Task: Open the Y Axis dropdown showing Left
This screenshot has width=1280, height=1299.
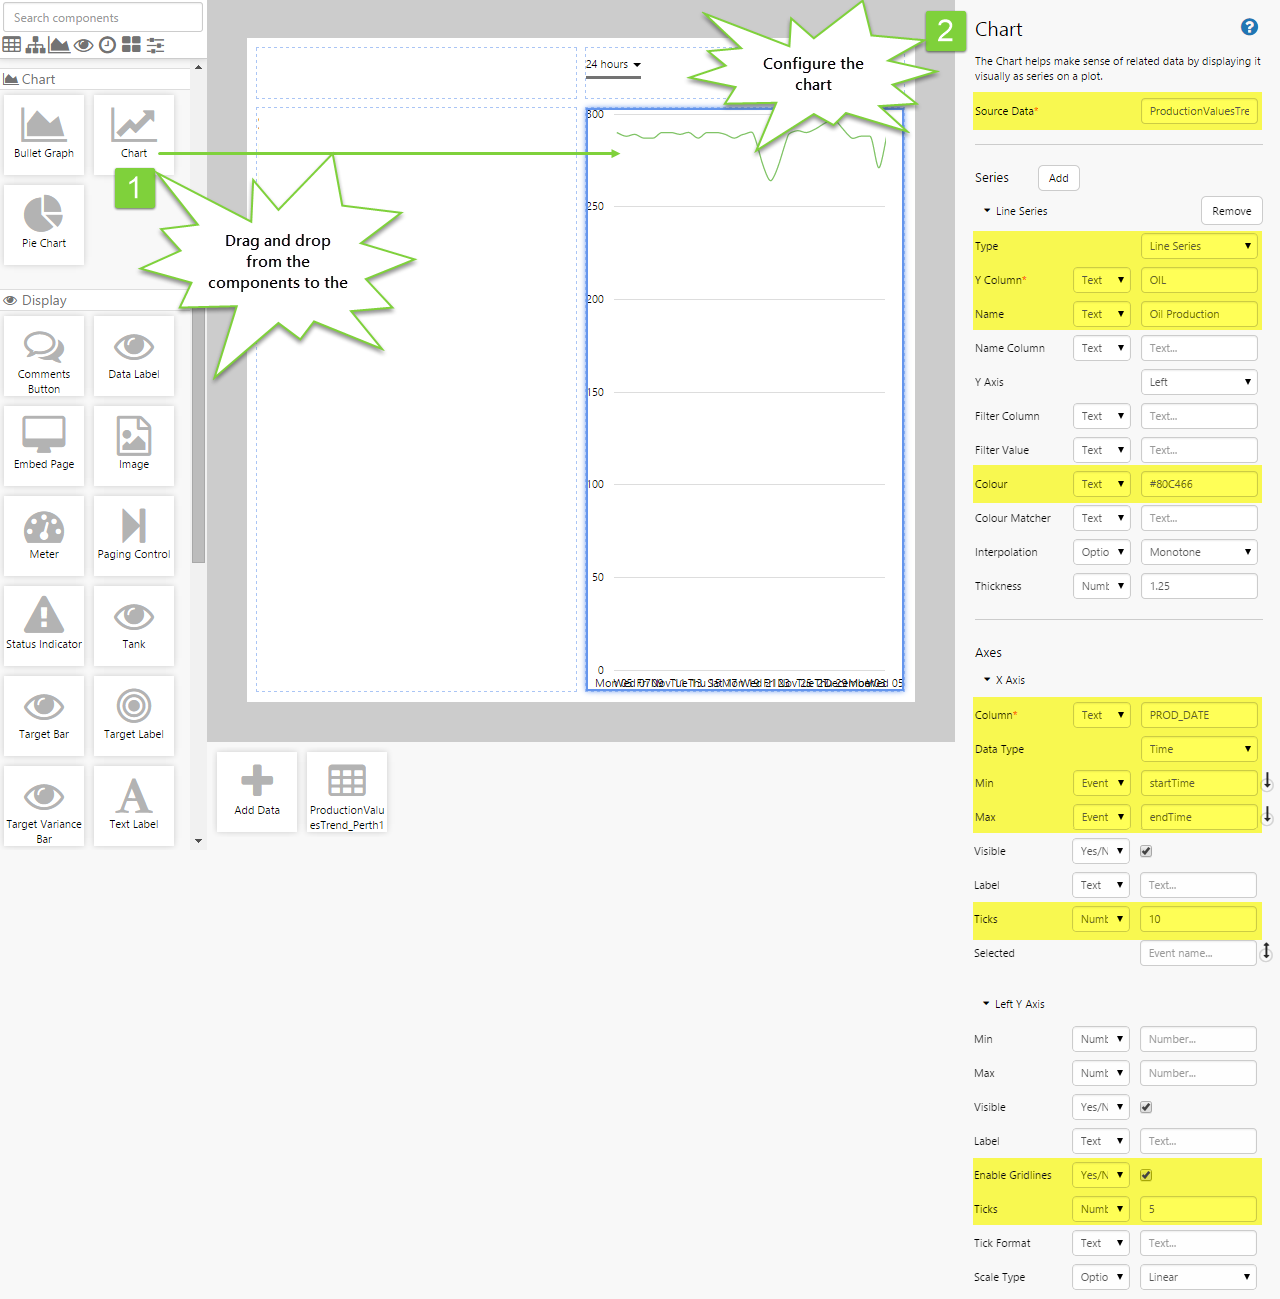Action: [1199, 382]
